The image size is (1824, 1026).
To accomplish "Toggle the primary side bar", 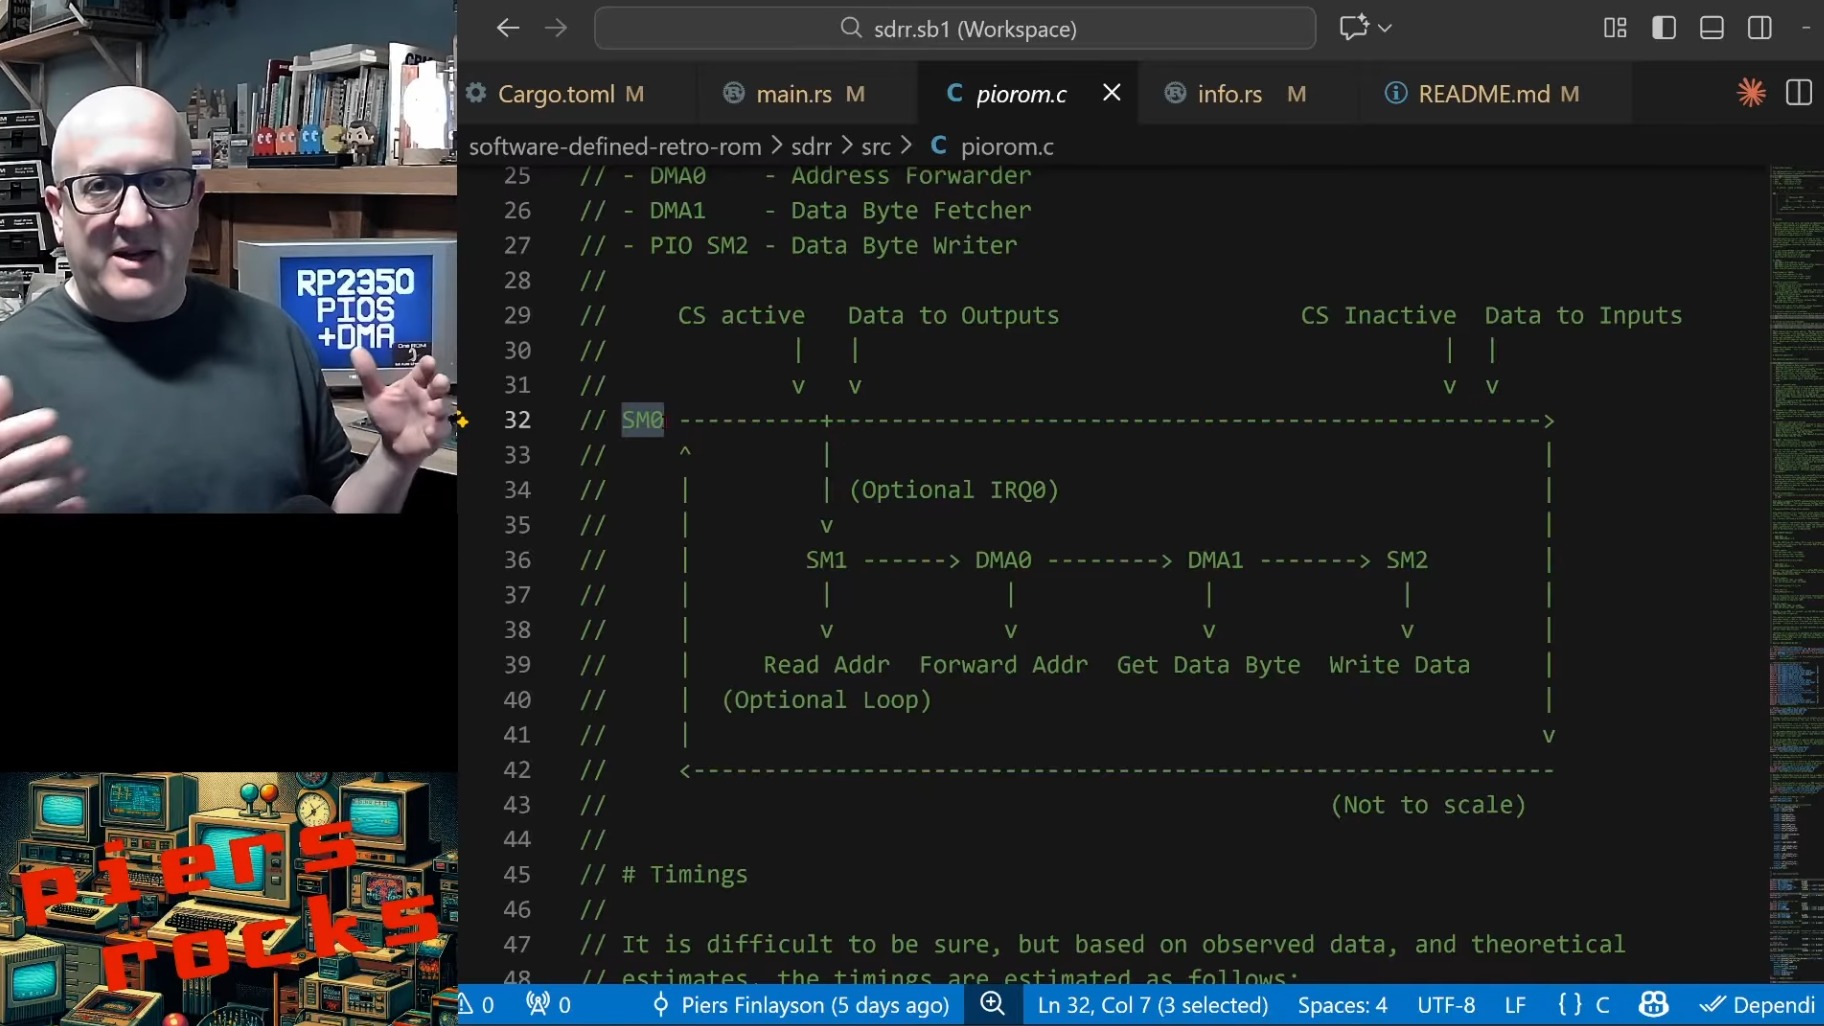I will (x=1664, y=28).
